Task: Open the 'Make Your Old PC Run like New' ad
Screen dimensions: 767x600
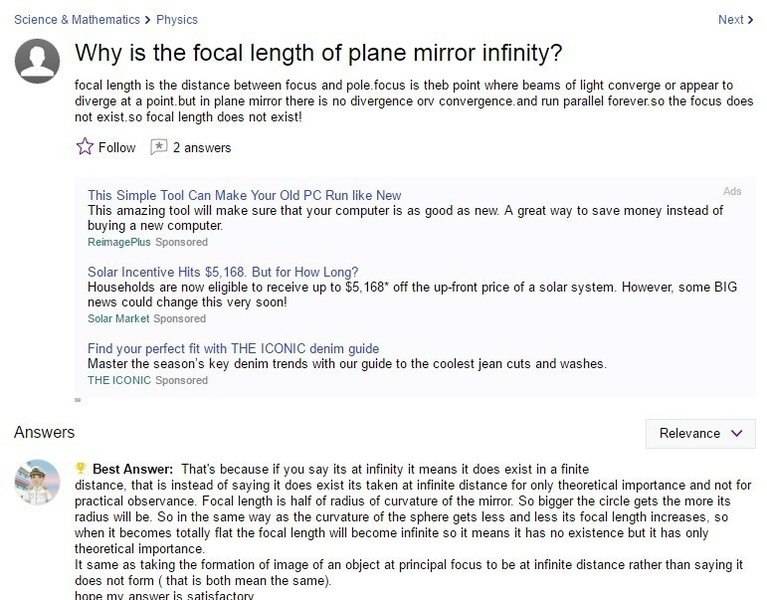Action: pyautogui.click(x=244, y=195)
